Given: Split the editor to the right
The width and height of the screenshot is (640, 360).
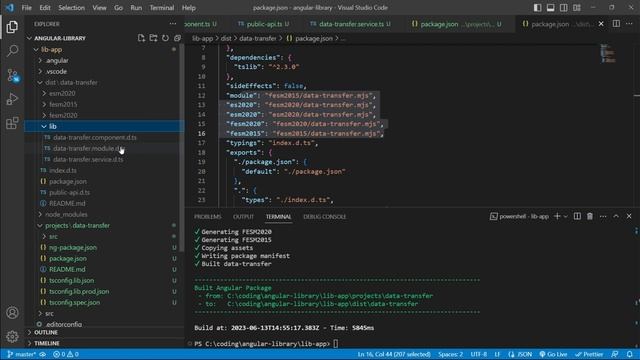Looking at the screenshot, I should click(616, 24).
